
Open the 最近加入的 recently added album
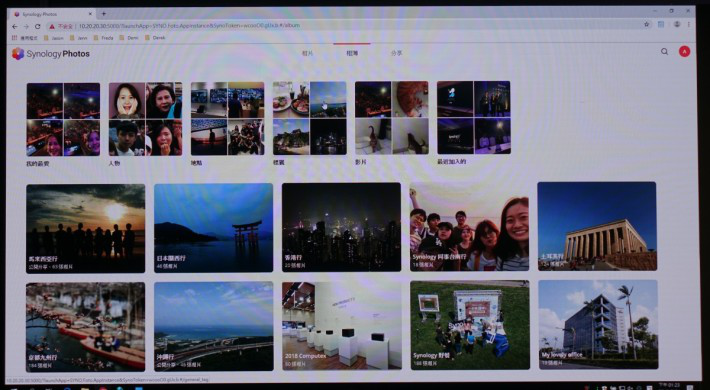point(474,118)
